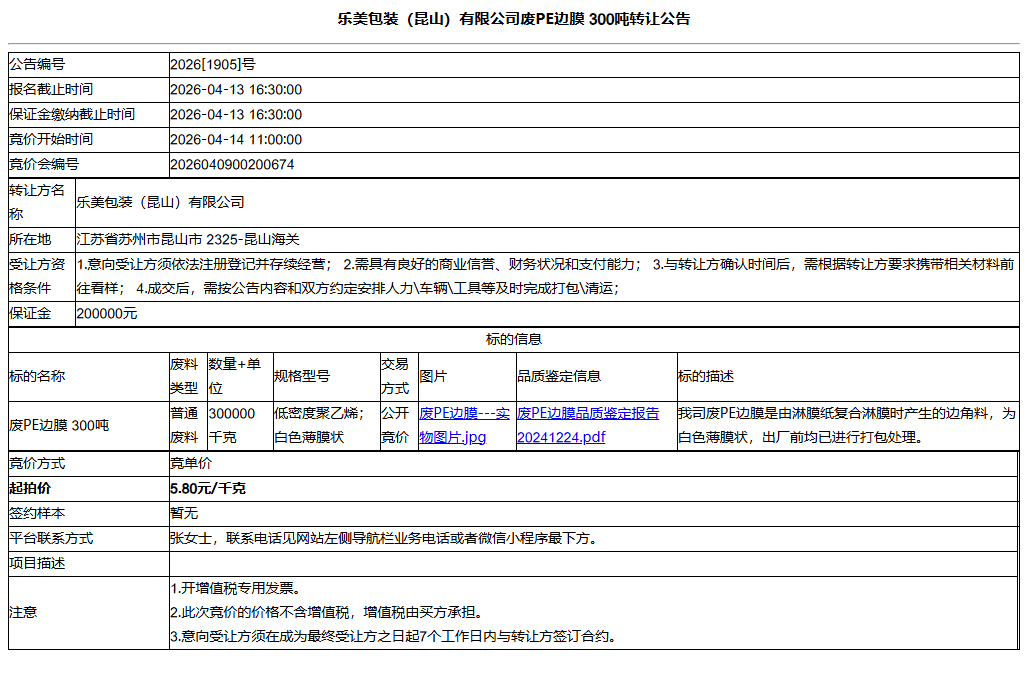The height and width of the screenshot is (693, 1028).
Task: Click the item description starting 我司废PE边膜
Action: [x=846, y=425]
